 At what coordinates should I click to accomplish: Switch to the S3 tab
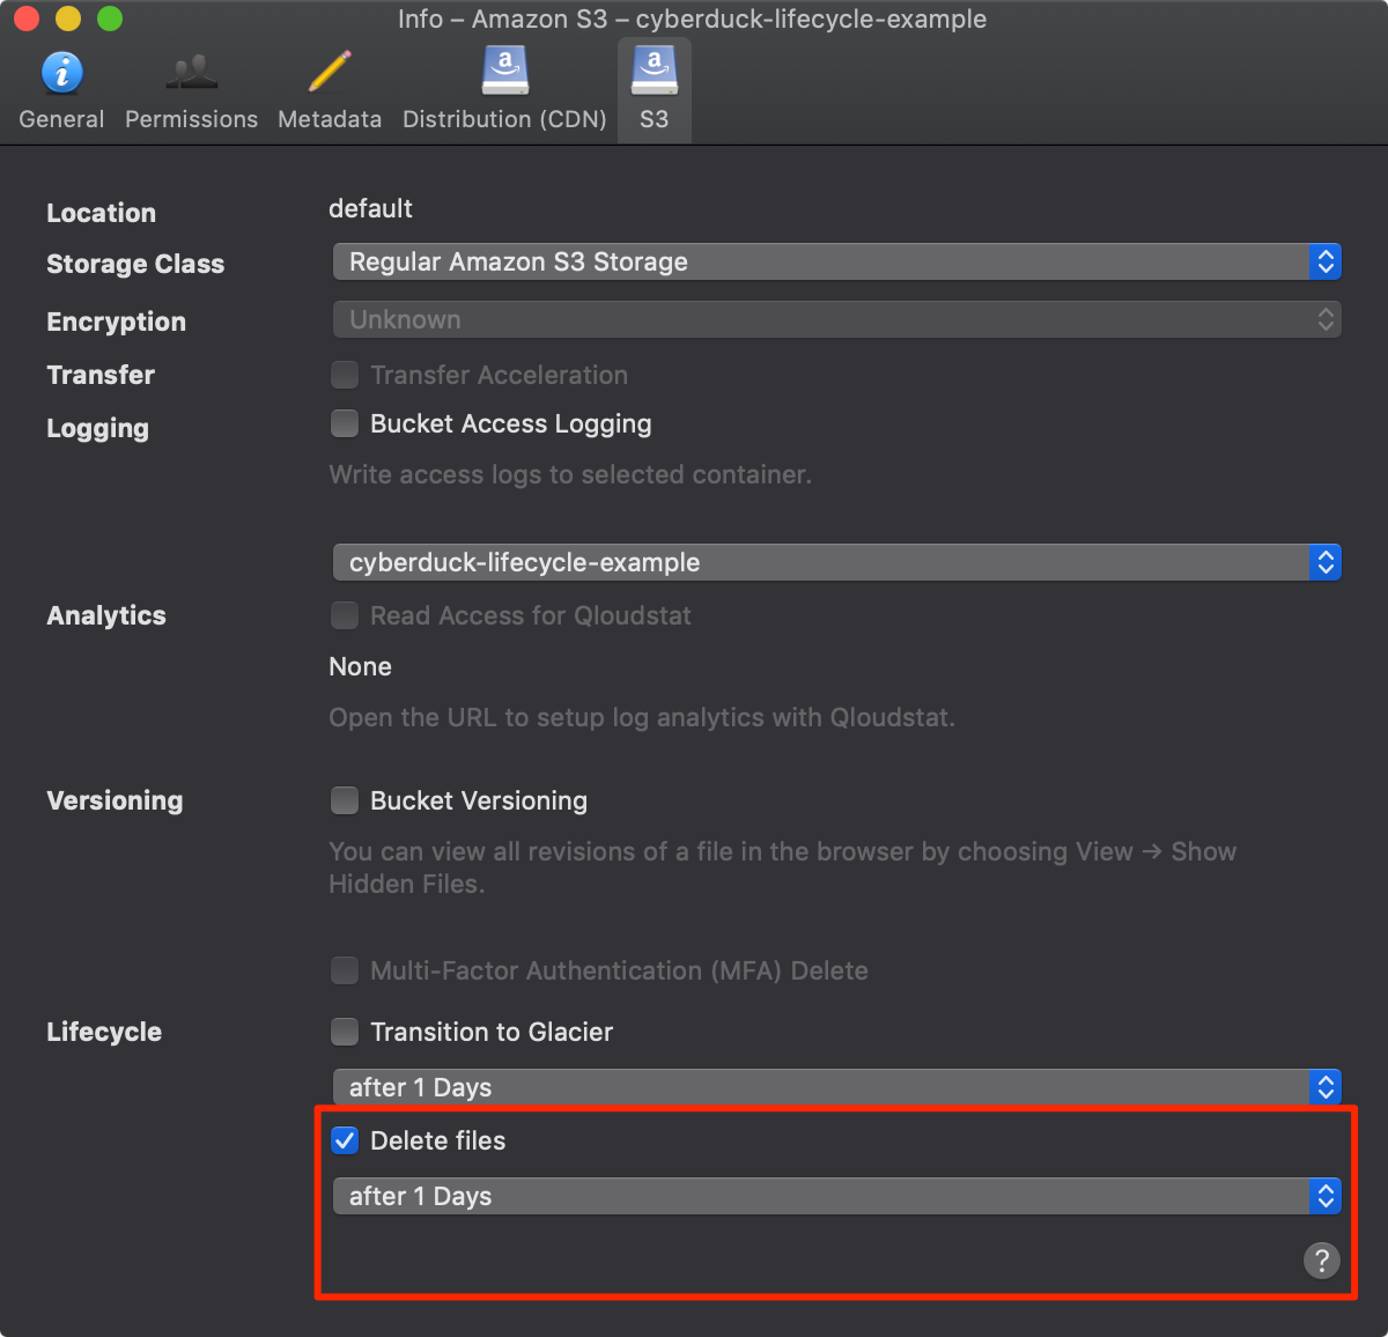pos(654,90)
